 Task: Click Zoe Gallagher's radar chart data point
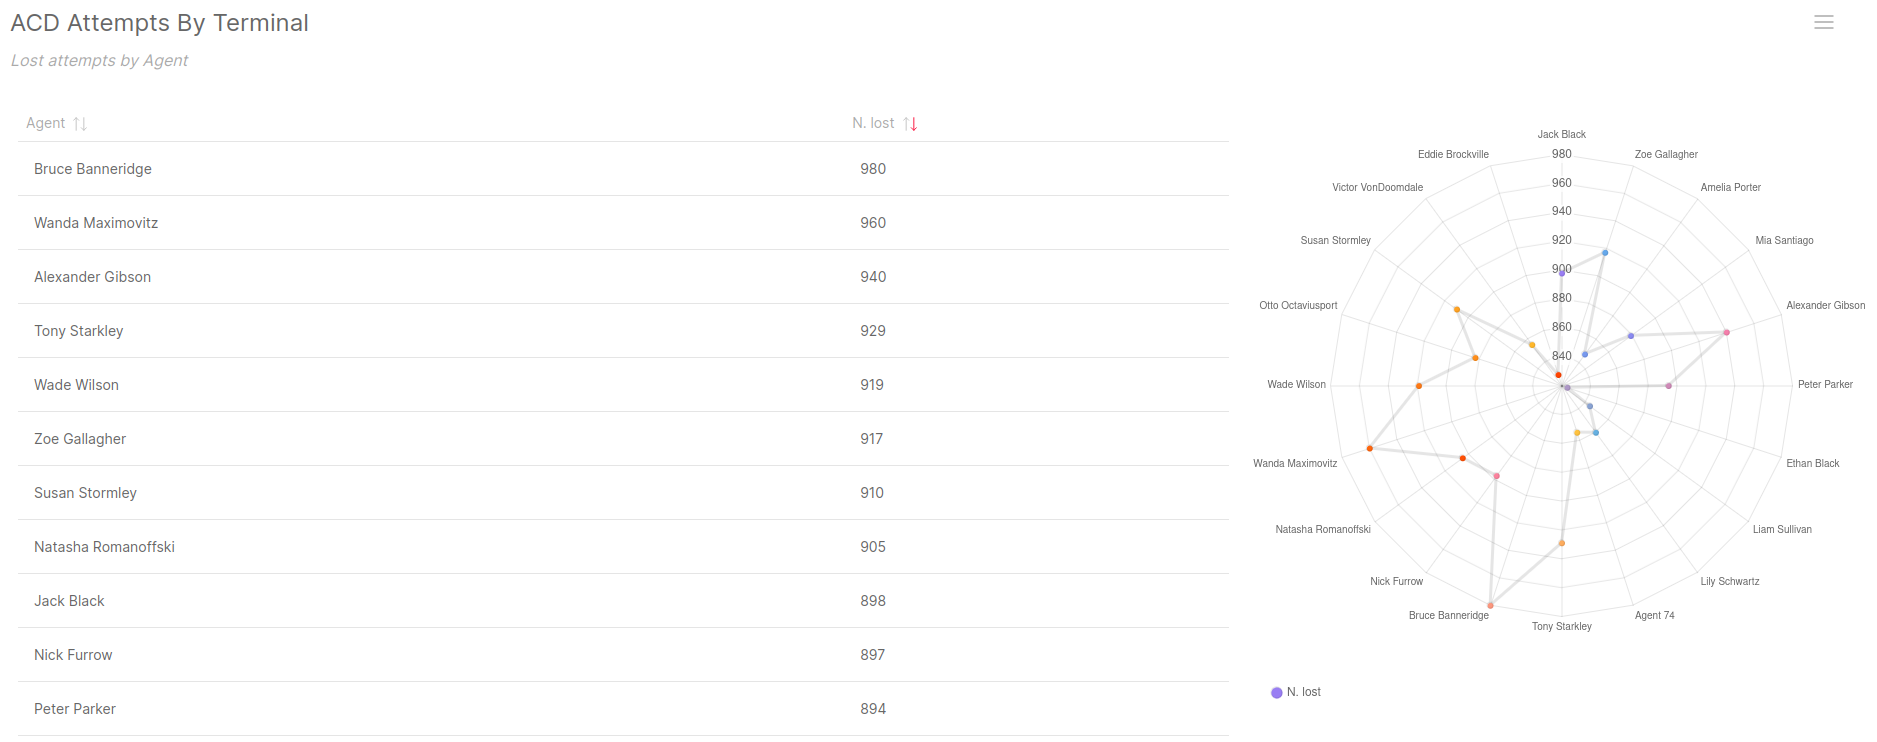pyautogui.click(x=1605, y=253)
